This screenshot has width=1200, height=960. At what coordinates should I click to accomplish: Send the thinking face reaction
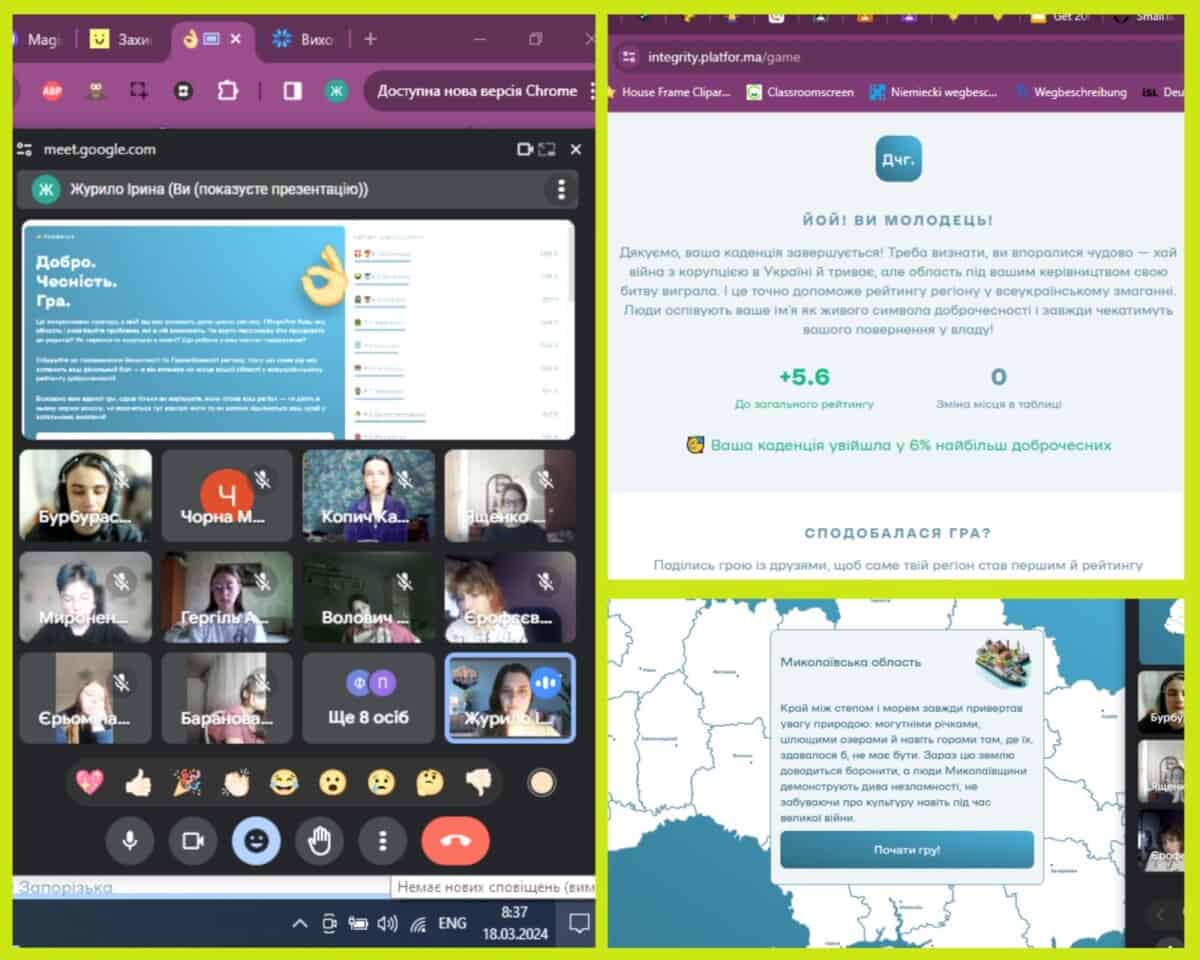(x=430, y=782)
